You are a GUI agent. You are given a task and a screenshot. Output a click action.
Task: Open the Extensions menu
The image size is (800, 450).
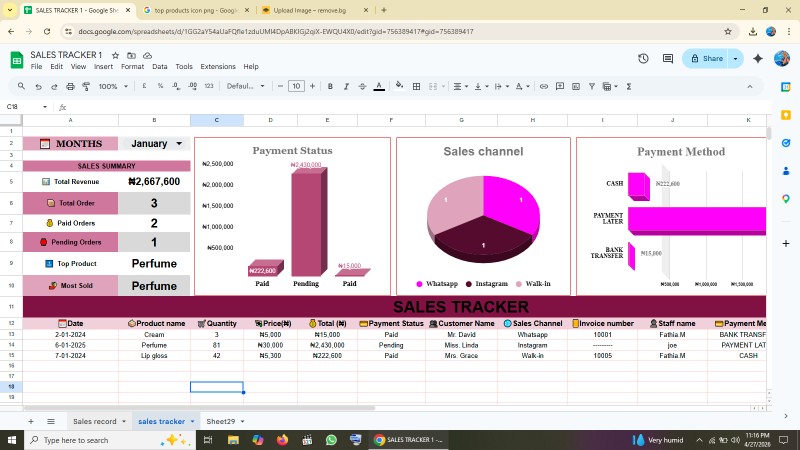[218, 66]
